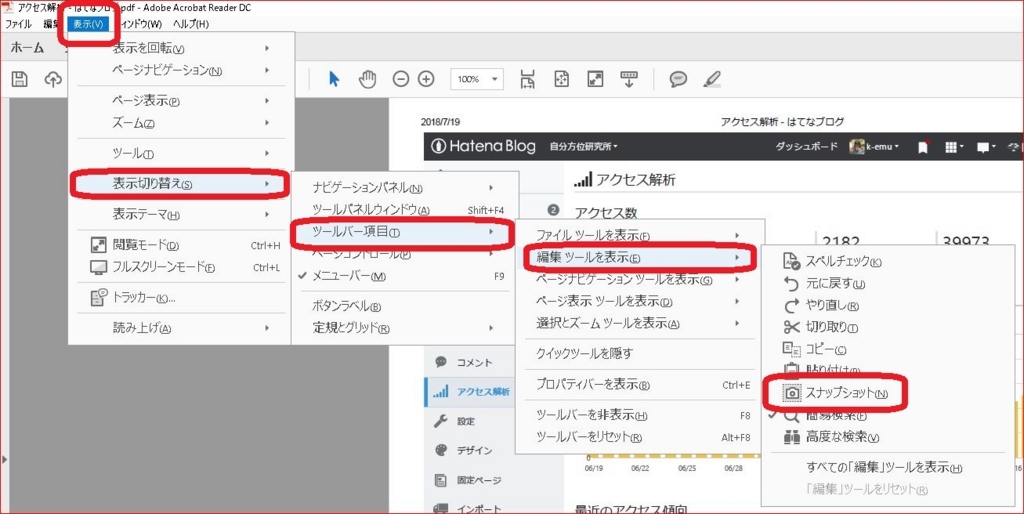The image size is (1024, 514).
Task: Click ツールバーをリセット entry
Action: [639, 437]
